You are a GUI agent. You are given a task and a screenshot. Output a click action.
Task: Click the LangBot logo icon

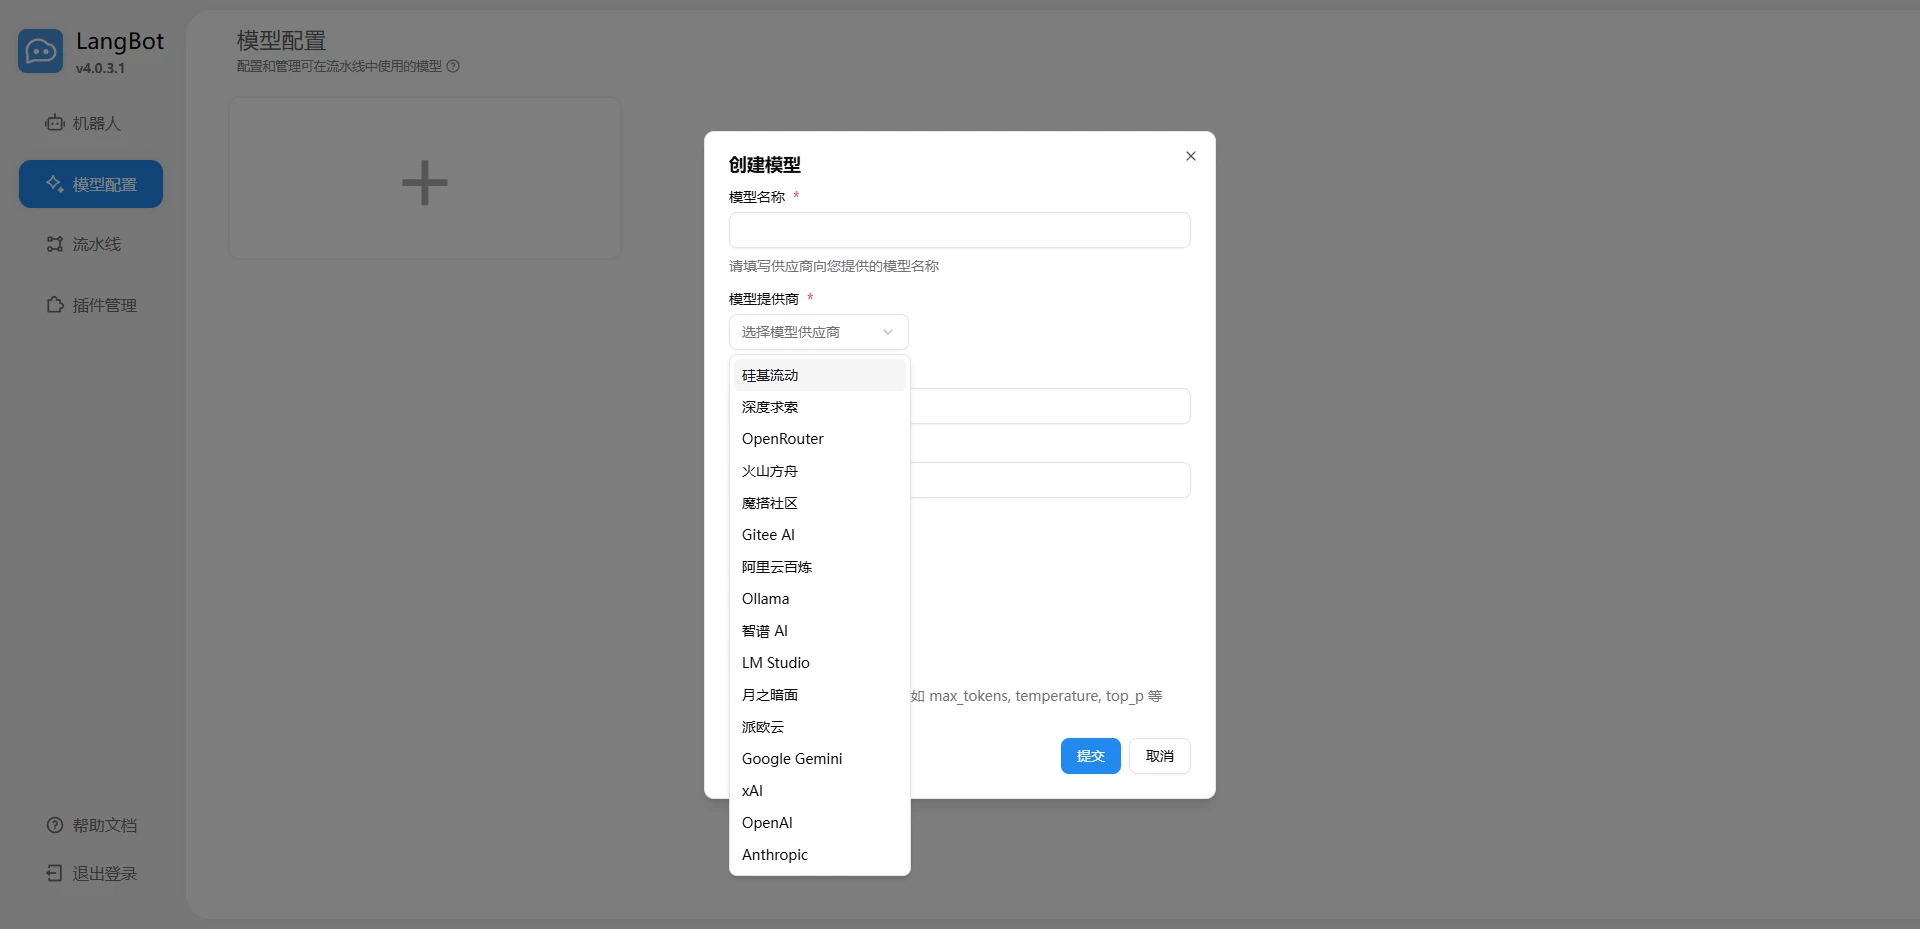[x=41, y=51]
